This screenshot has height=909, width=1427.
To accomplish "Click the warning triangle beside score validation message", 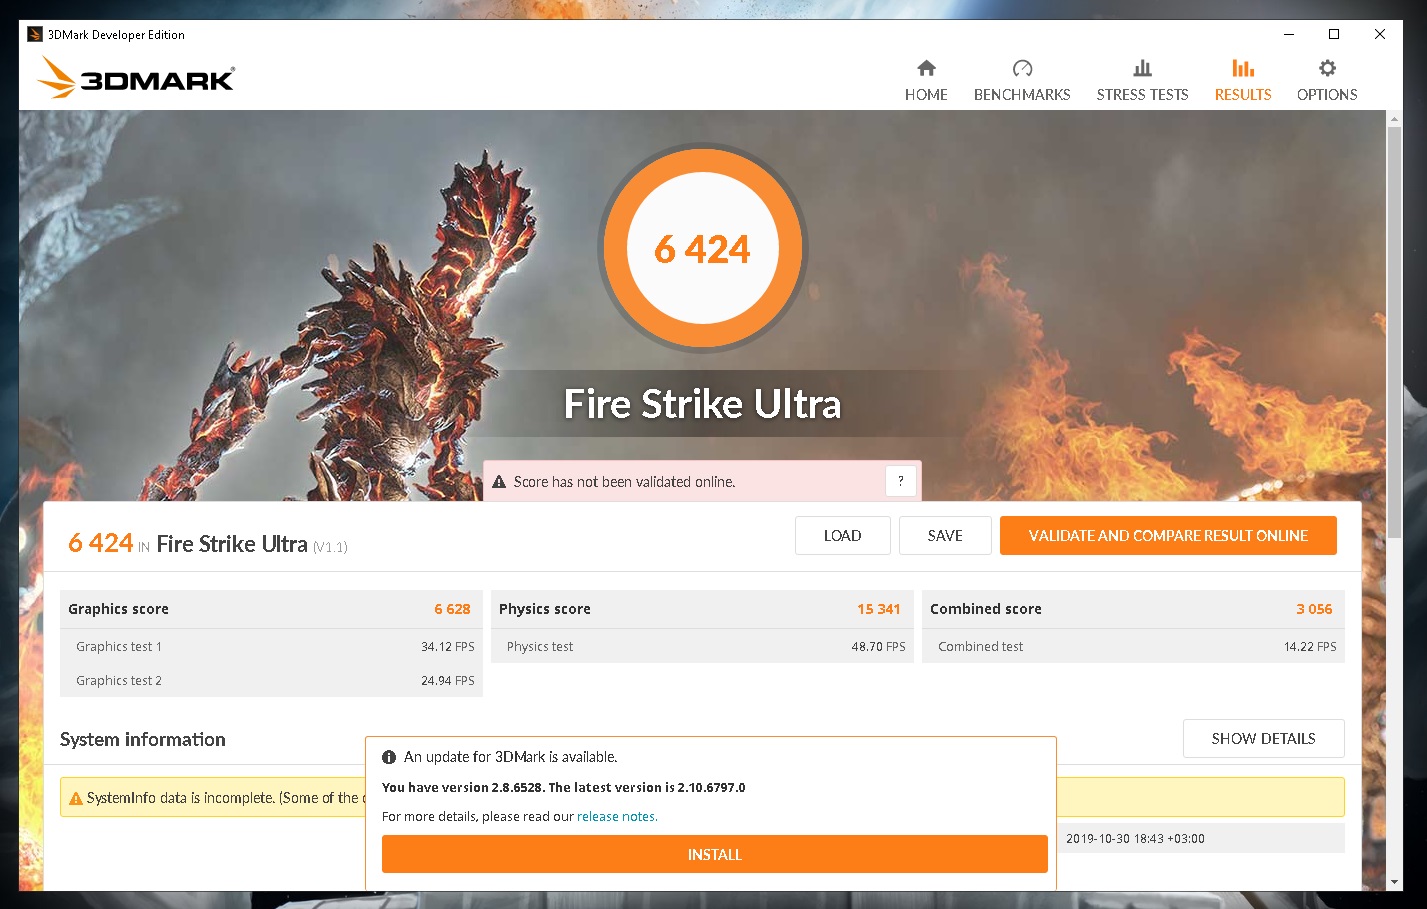I will coord(499,482).
